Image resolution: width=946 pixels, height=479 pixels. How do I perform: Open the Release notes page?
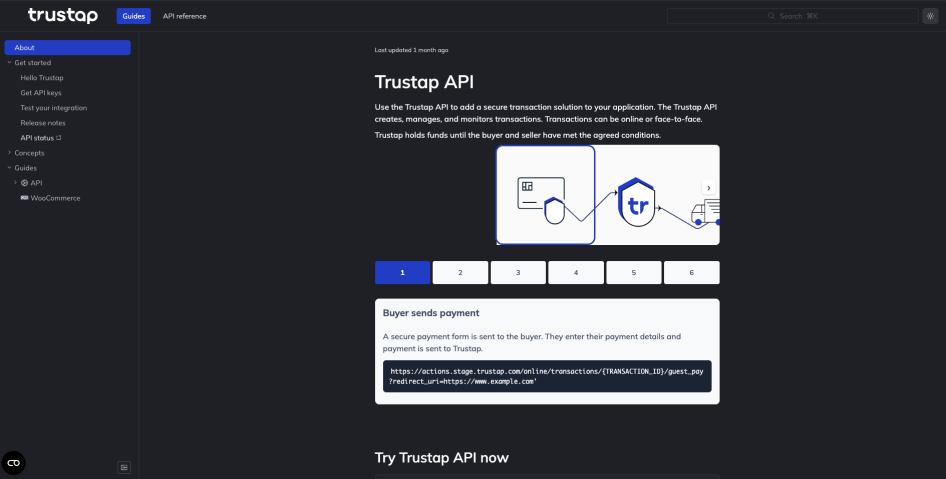coord(43,123)
